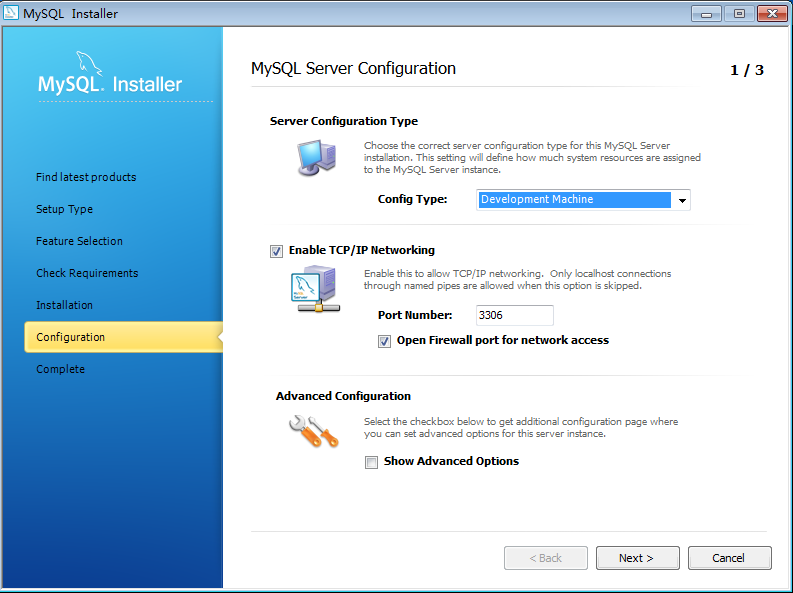Enable the Show Advanced Options checkbox
Screen dimensions: 793x593
(371, 462)
